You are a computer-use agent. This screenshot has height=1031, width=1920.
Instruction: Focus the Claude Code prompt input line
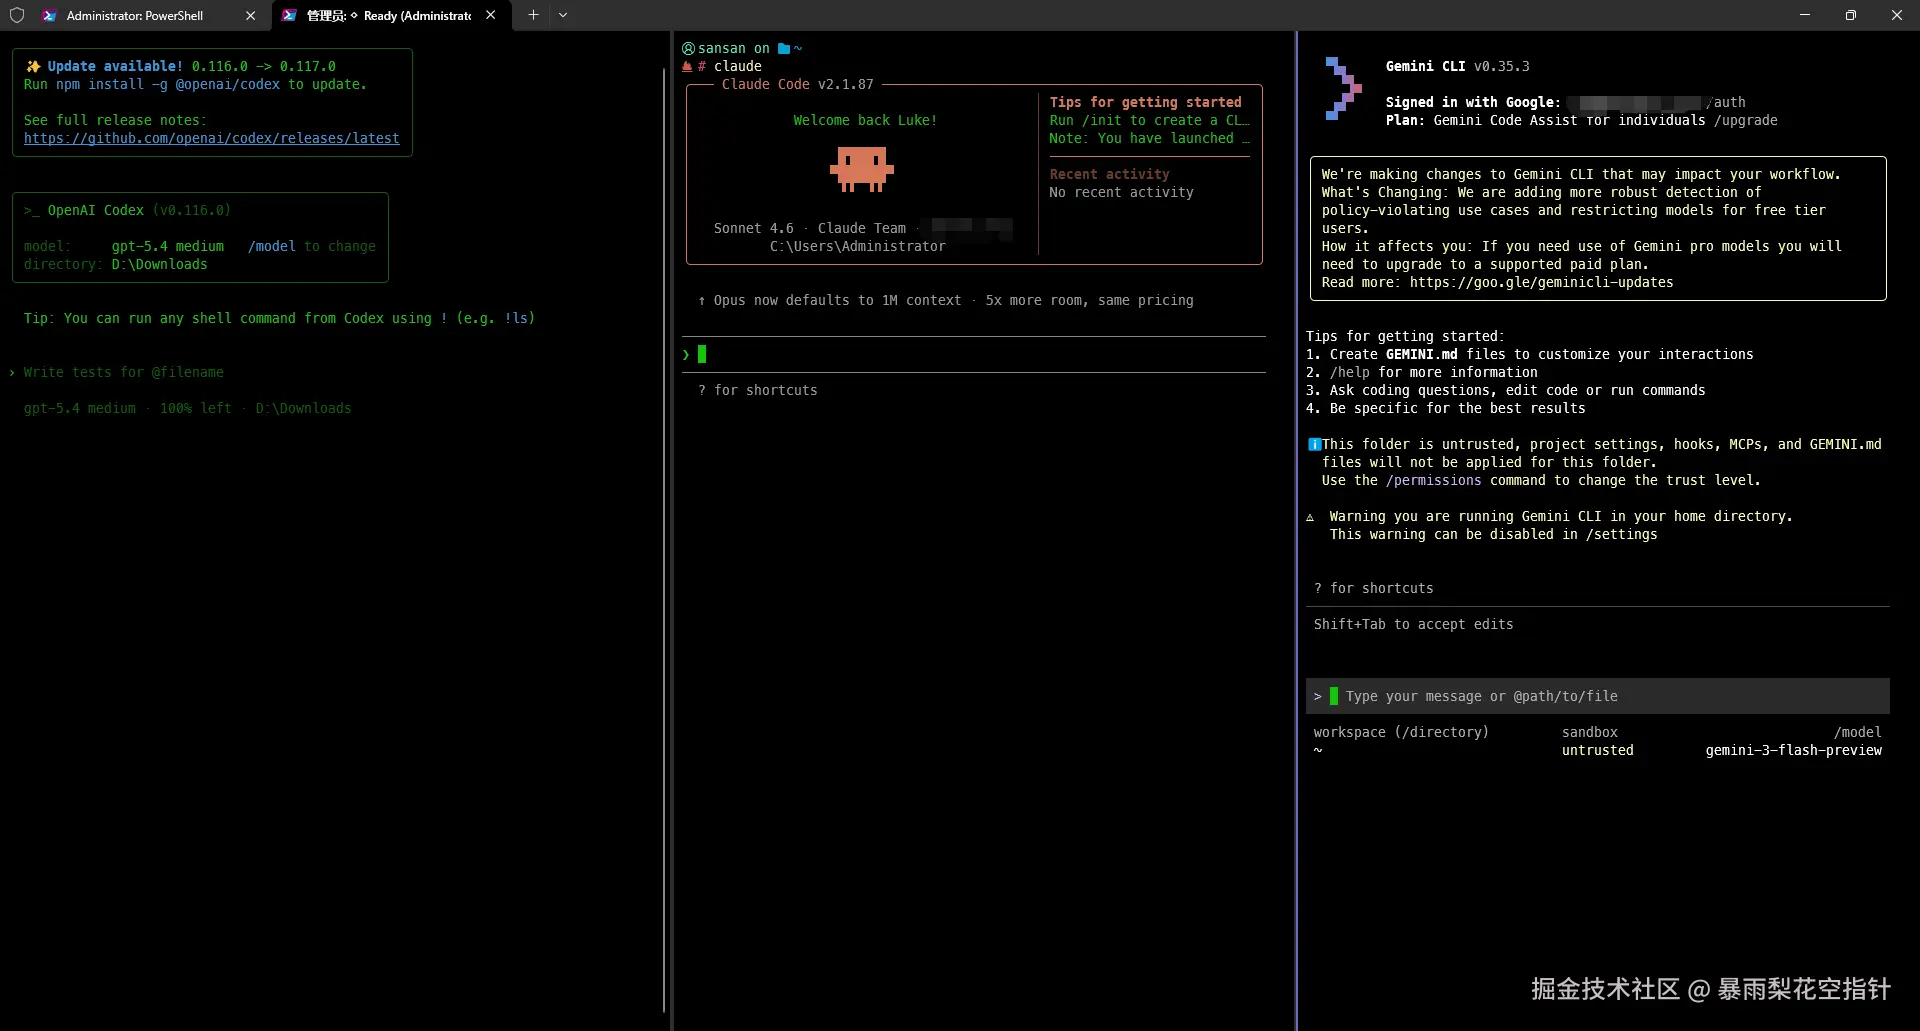click(974, 354)
